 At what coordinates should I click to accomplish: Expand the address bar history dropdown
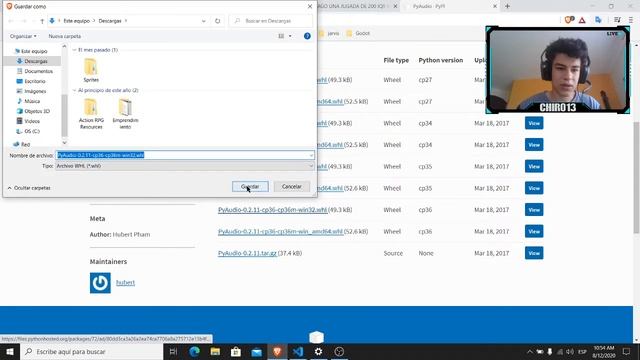coord(203,20)
